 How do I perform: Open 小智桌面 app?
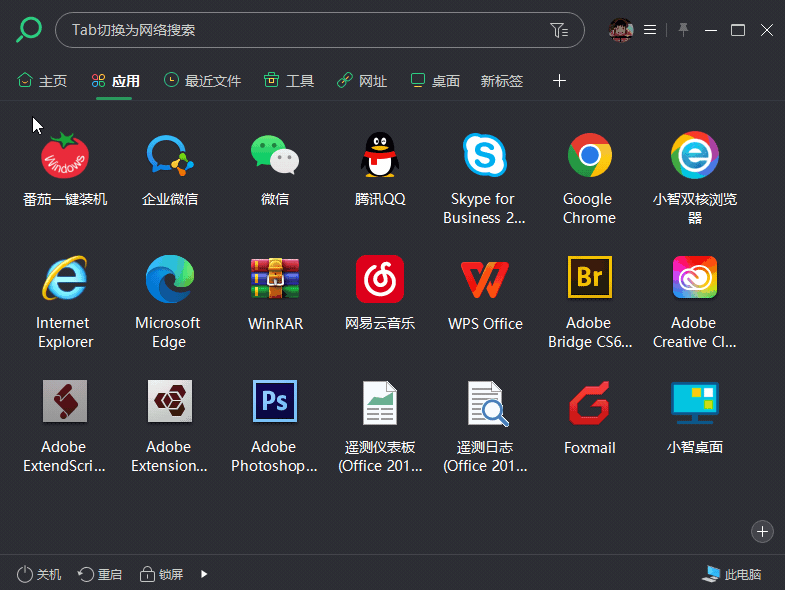coord(695,403)
